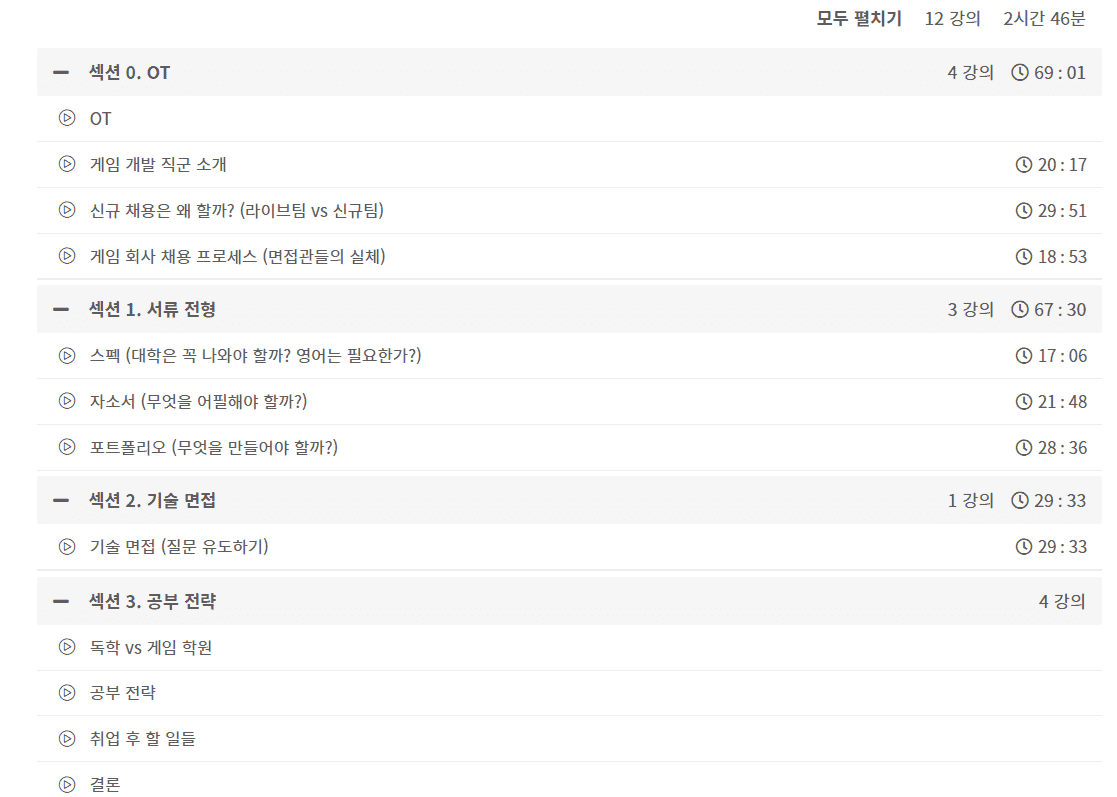
Task: Collapse 섹션 1. 서류 전형 section
Action: point(61,309)
